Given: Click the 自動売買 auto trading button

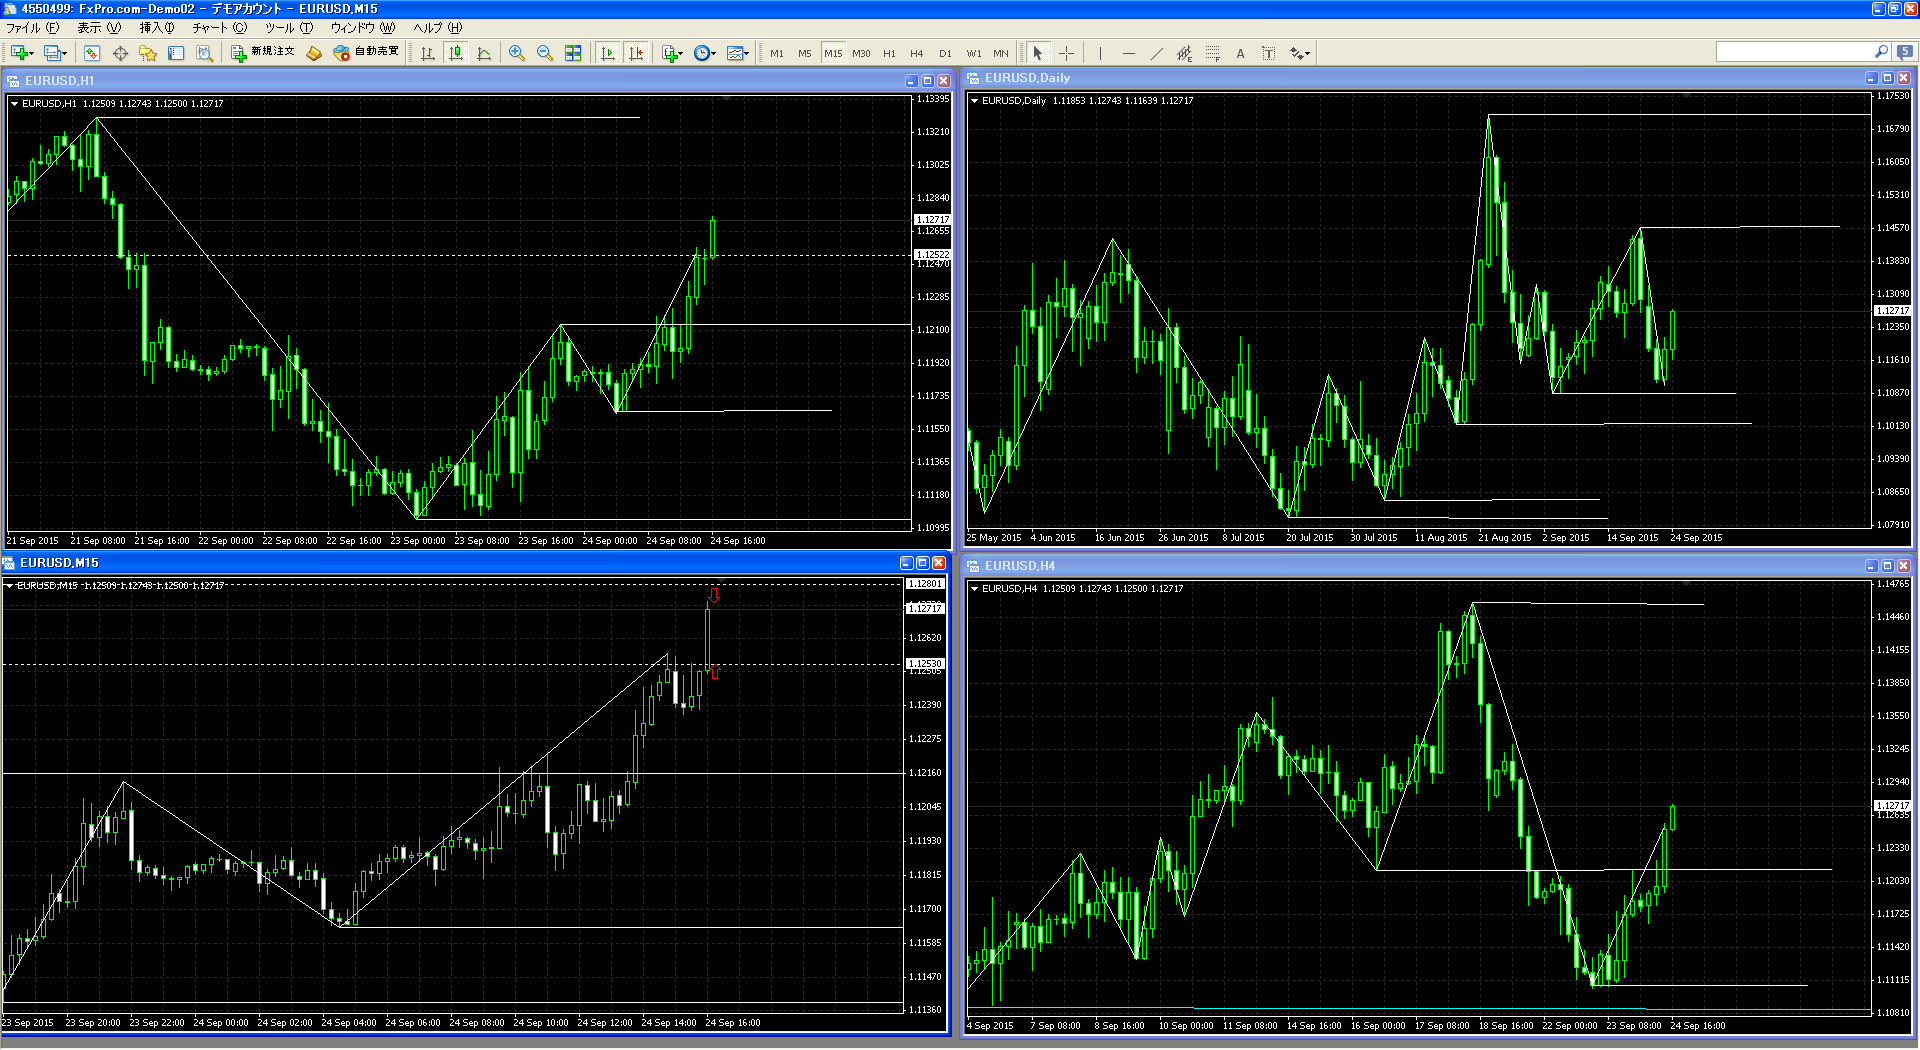Looking at the screenshot, I should pyautogui.click(x=366, y=52).
